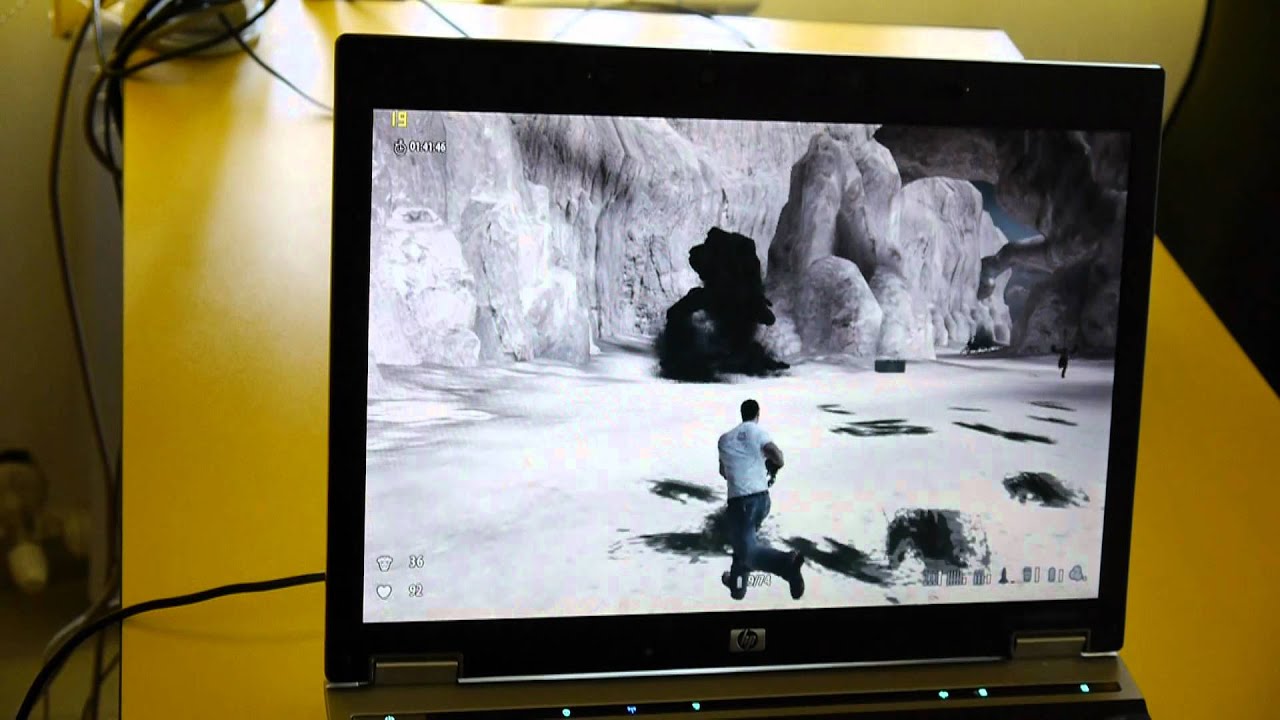Click the dark barrel object on the sand
This screenshot has height=720, width=1280.
(x=889, y=365)
